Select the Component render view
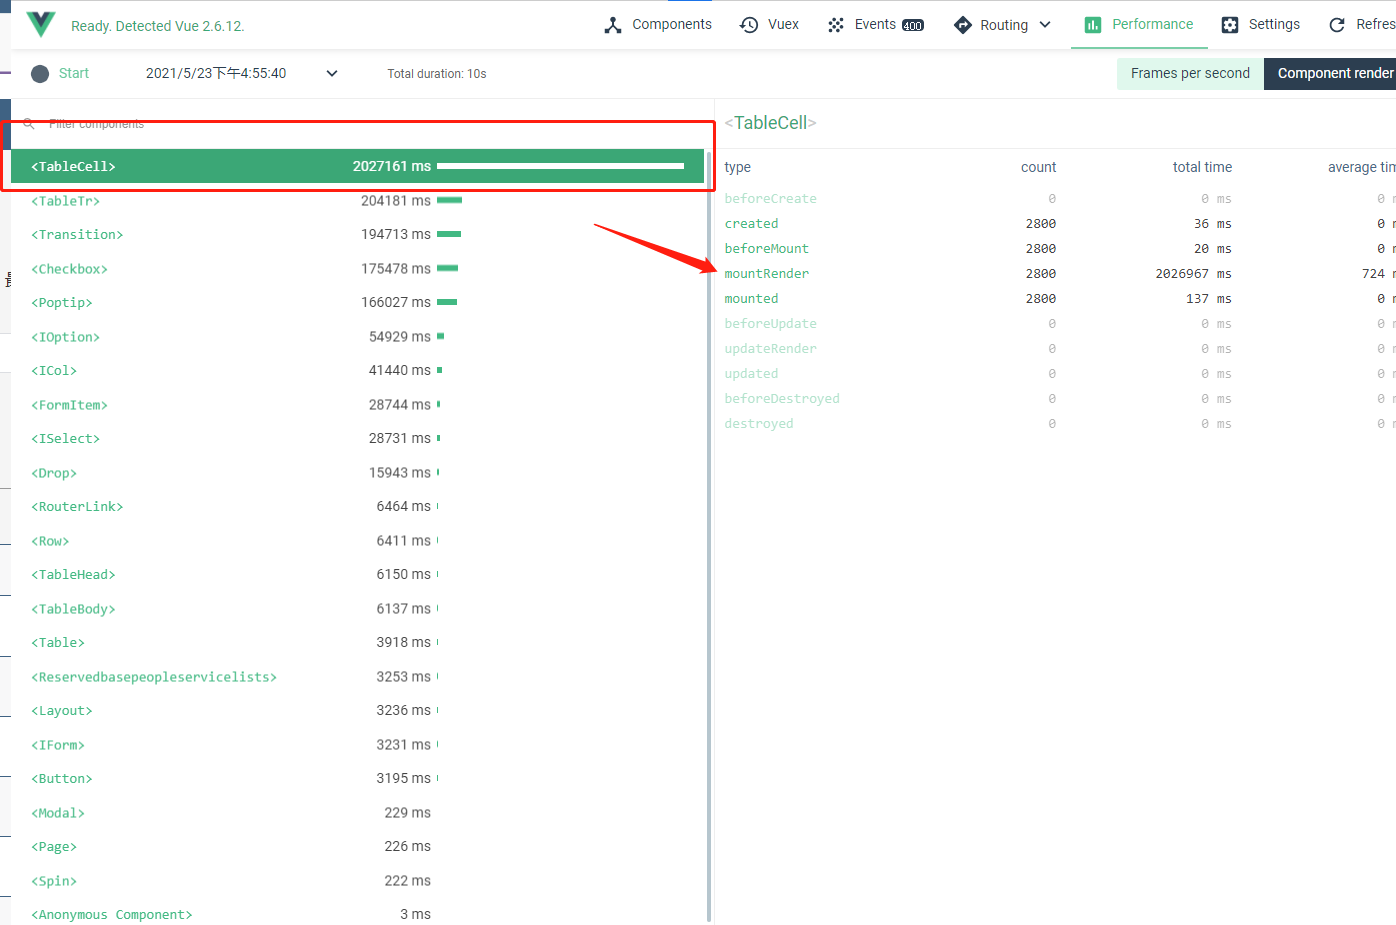This screenshot has height=925, width=1396. coord(1331,74)
